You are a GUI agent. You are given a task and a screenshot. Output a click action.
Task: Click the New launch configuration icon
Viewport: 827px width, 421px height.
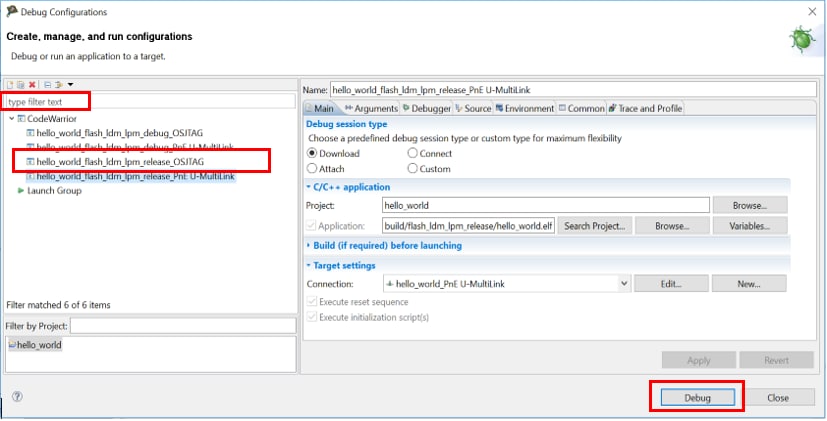[10, 84]
